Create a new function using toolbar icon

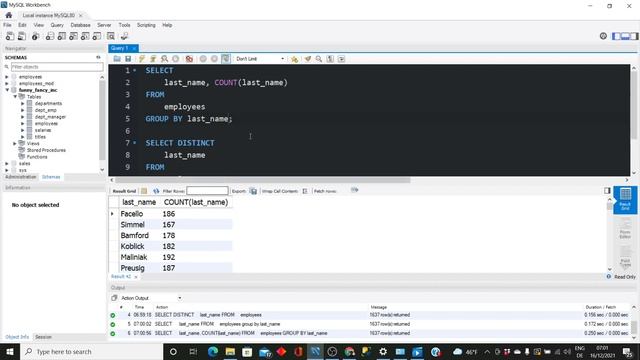click(97, 36)
